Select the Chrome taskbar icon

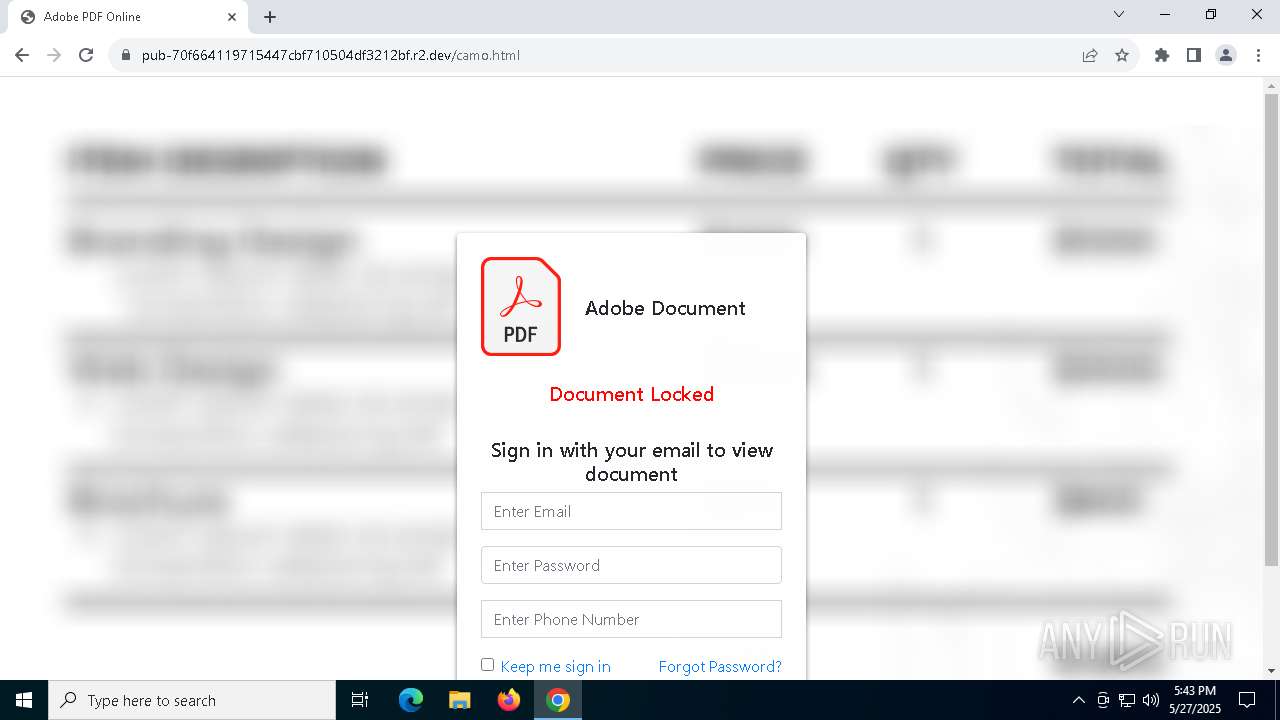click(x=558, y=700)
